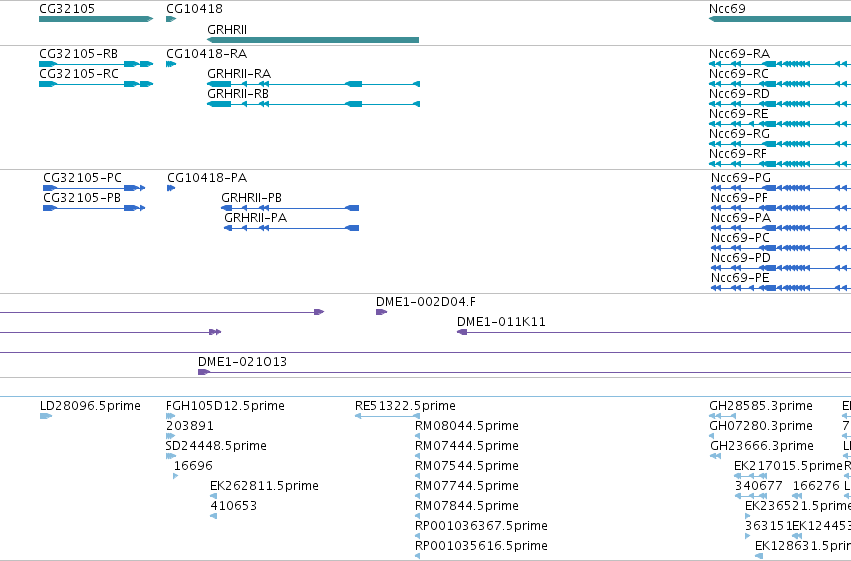Click the GRHRII gene bar

click(313, 40)
